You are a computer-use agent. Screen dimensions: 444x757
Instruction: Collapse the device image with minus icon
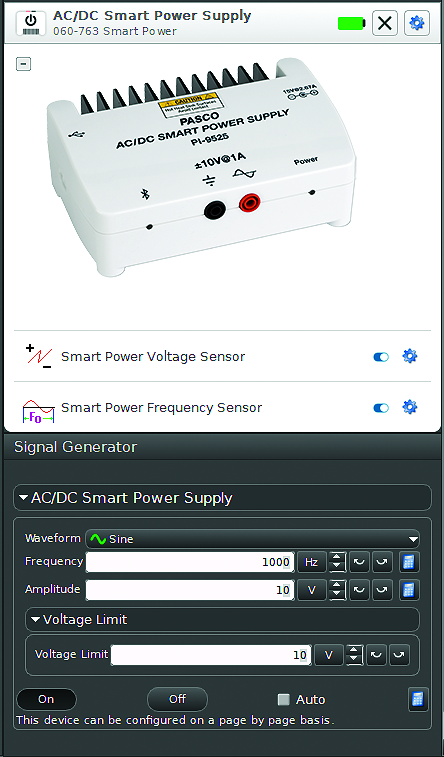point(23,64)
